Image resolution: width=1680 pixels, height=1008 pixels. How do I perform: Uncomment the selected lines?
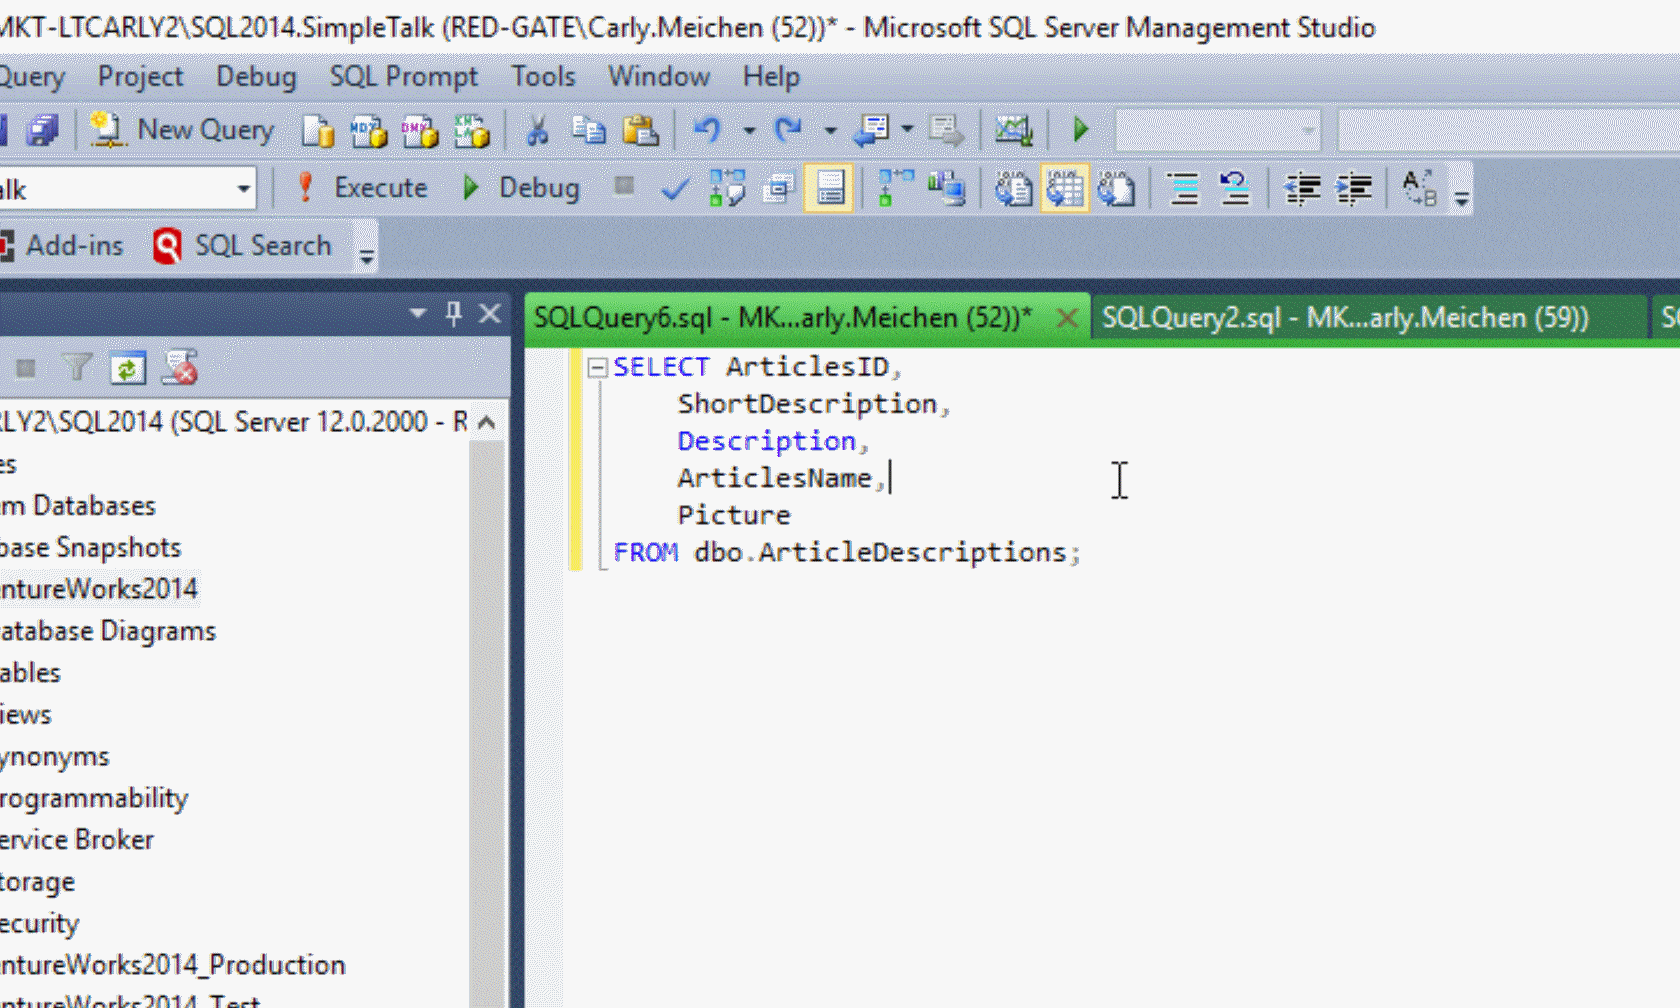[1235, 188]
